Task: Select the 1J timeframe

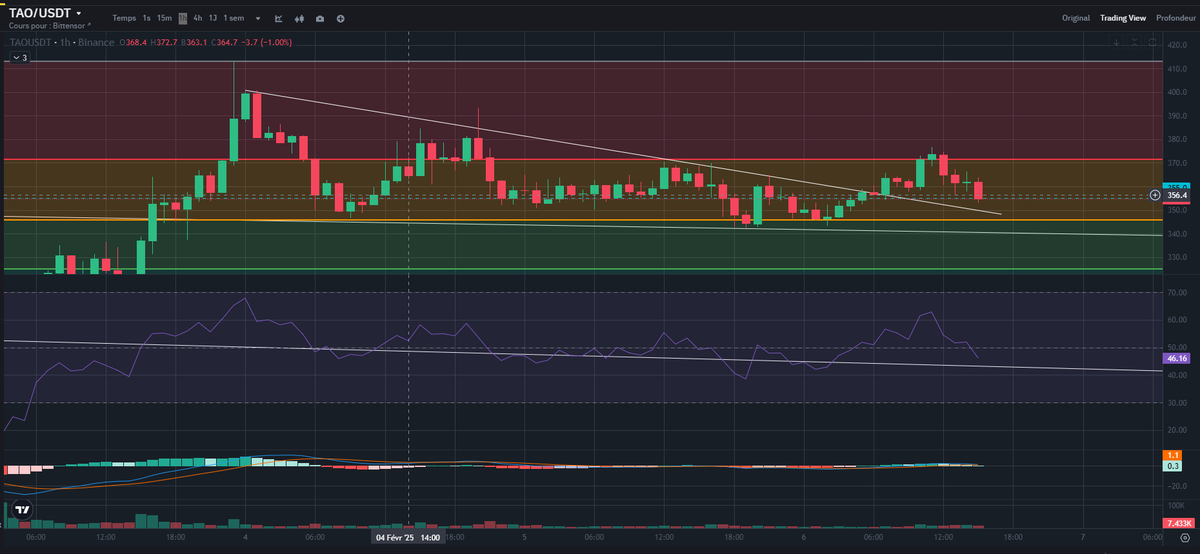Action: pyautogui.click(x=213, y=18)
